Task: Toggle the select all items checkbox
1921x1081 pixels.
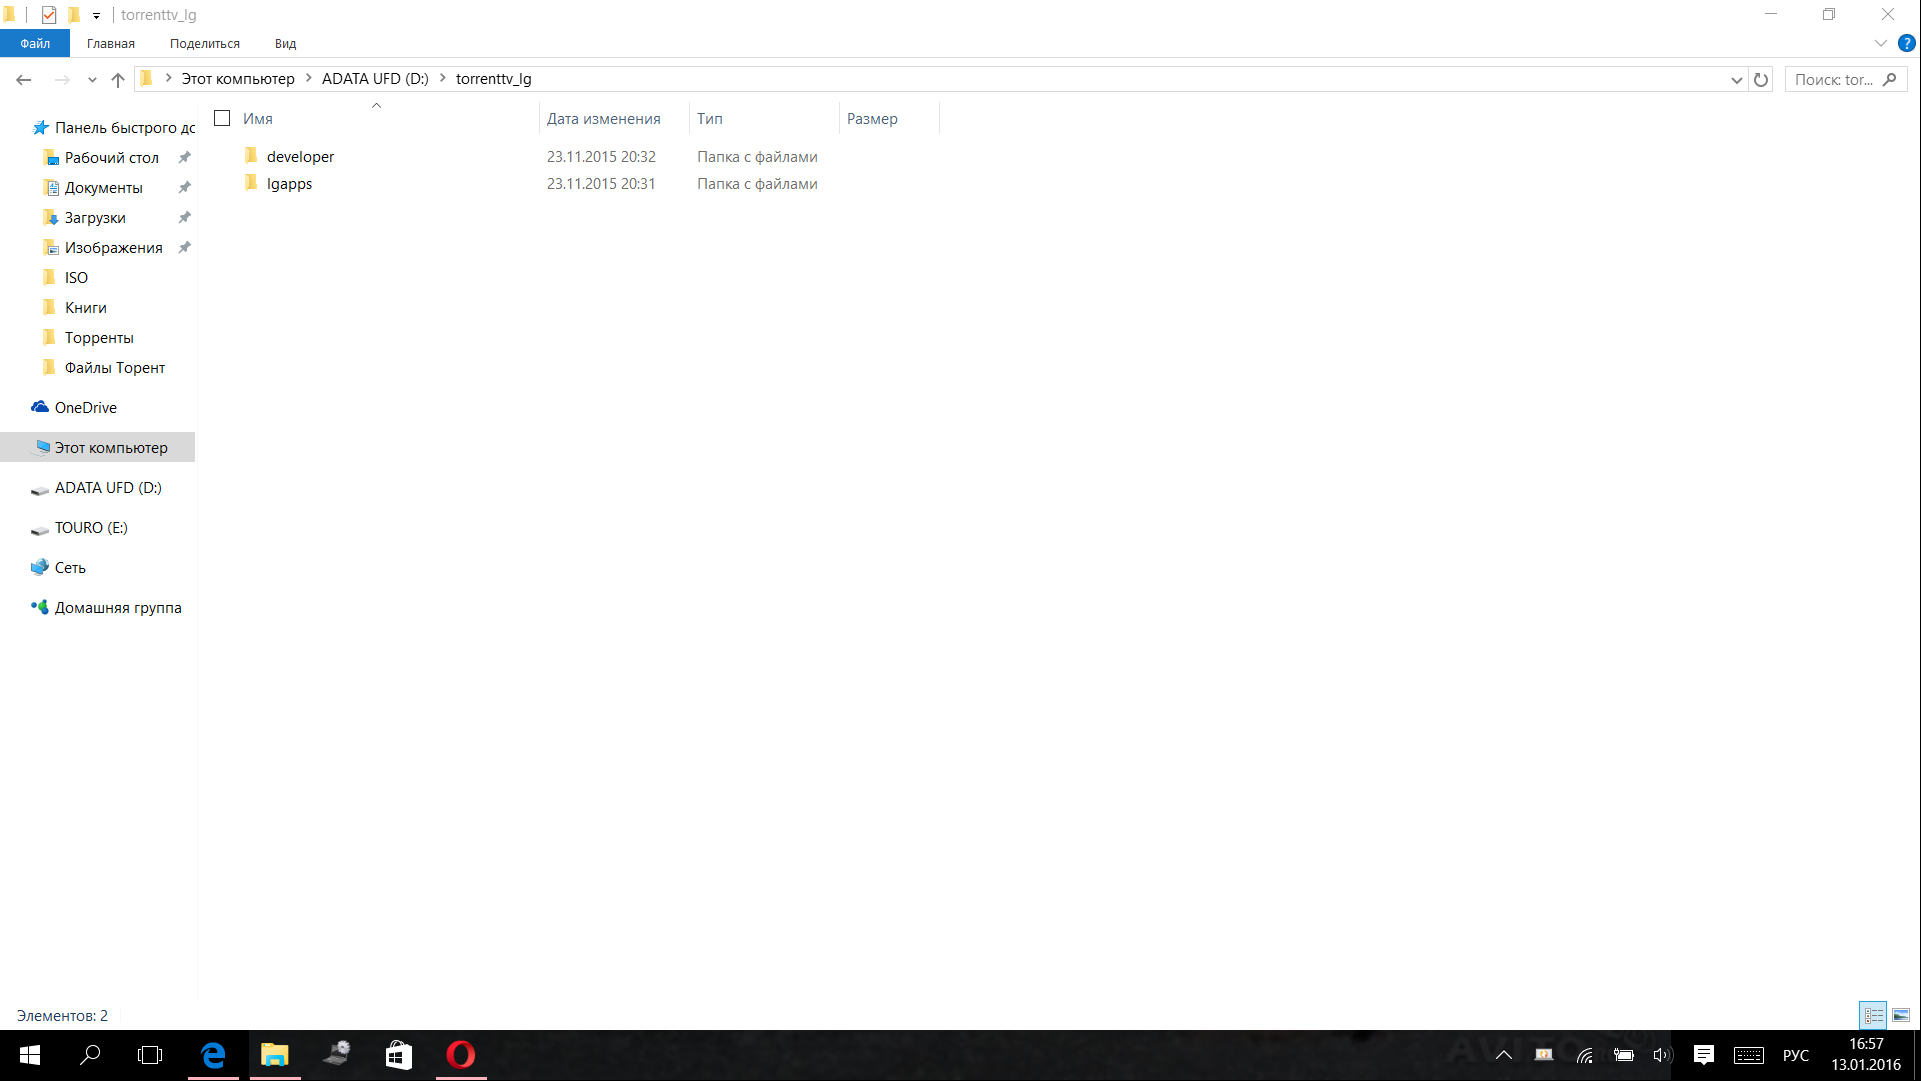Action: coord(222,118)
